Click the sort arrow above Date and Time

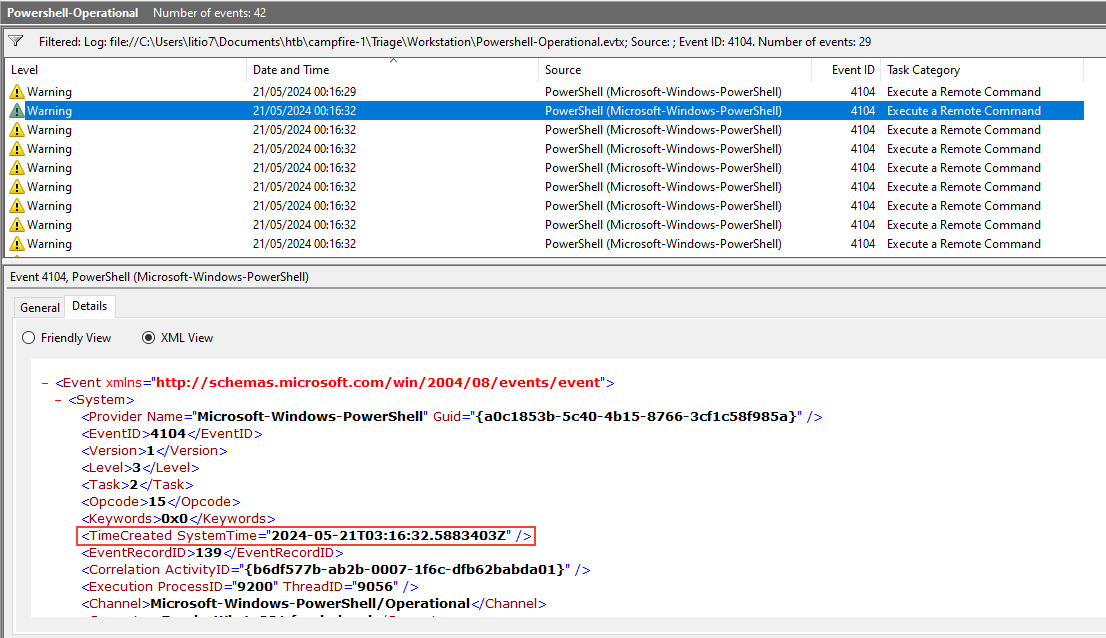(x=394, y=61)
